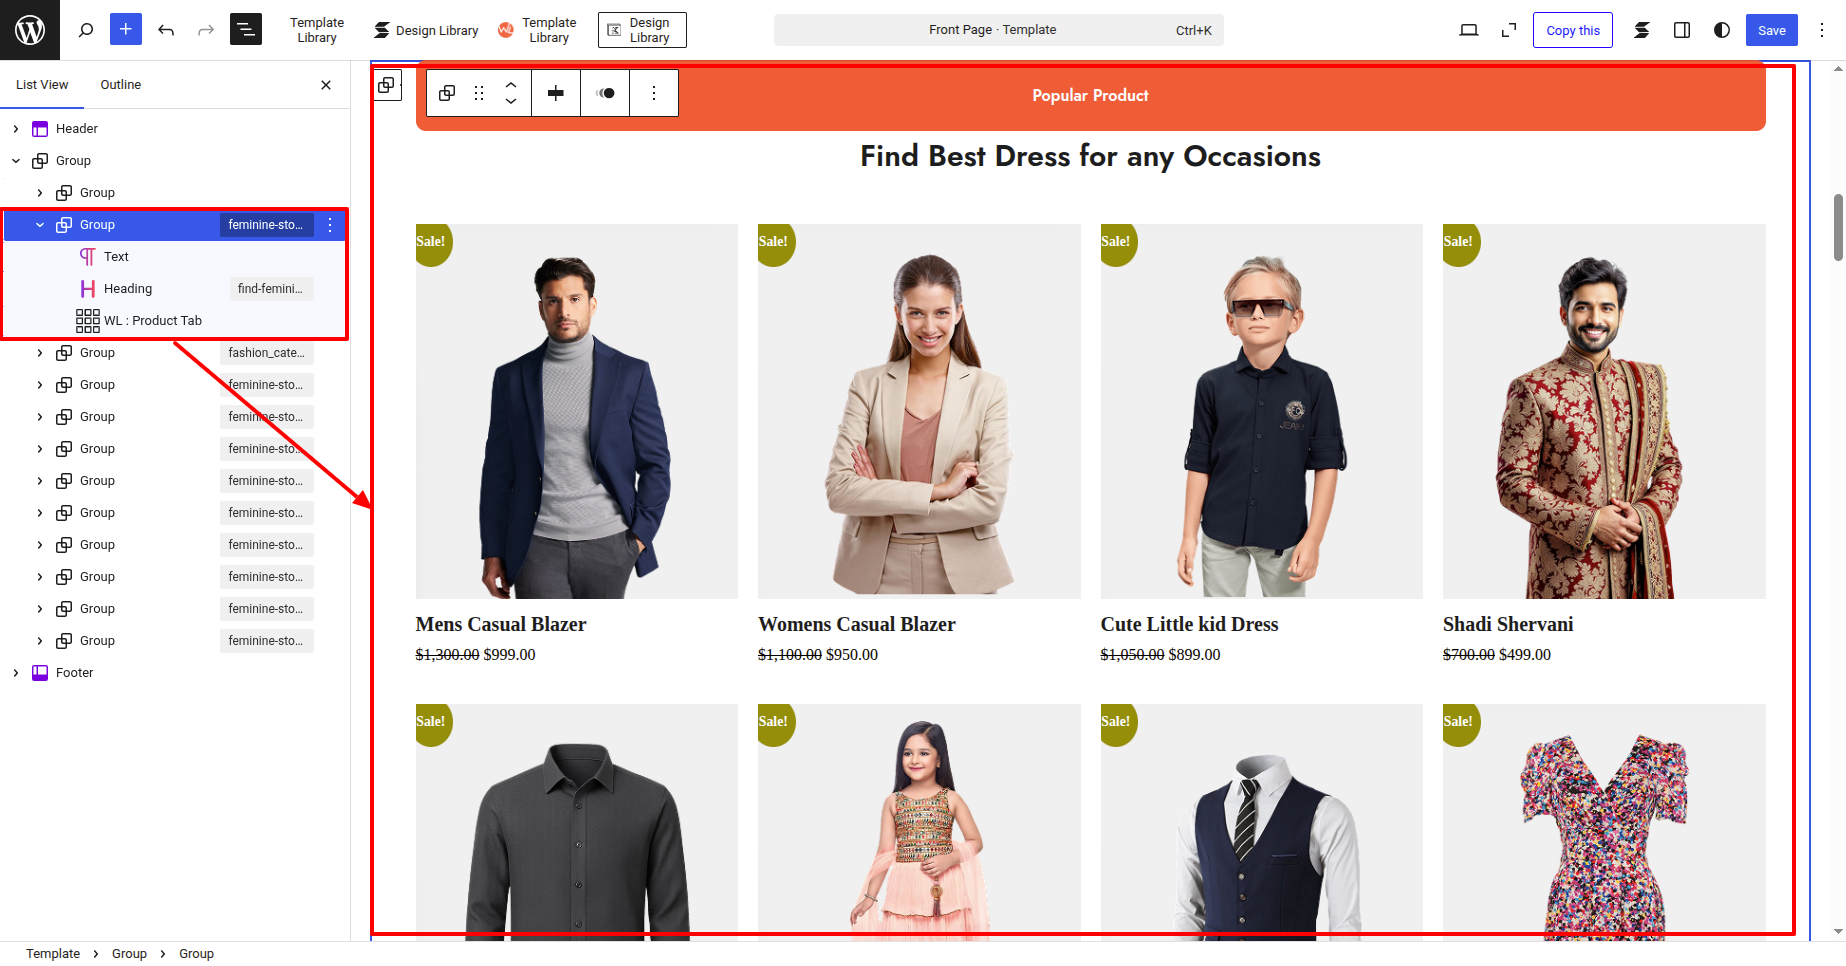1846x966 pixels.
Task: Expand the Header item in list view
Action: tap(16, 129)
